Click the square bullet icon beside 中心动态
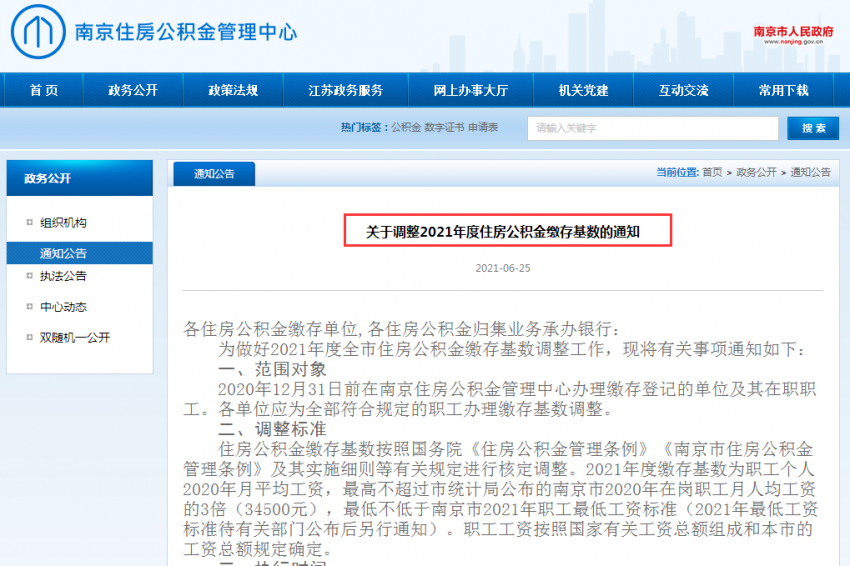Viewport: 850px width, 566px height. tap(29, 307)
